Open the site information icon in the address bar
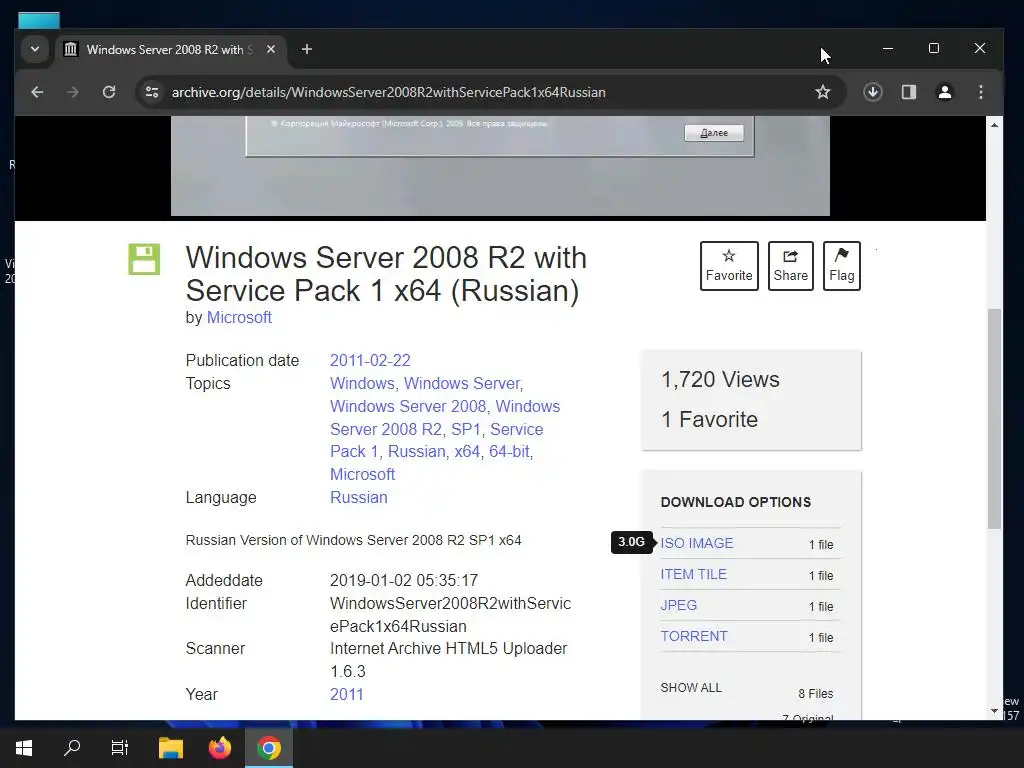 152,92
